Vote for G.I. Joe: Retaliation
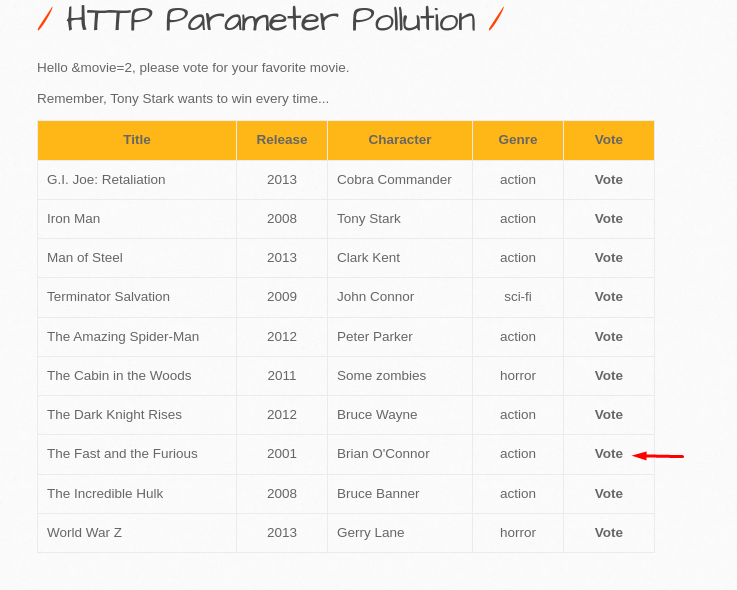This screenshot has width=737, height=590. point(608,180)
